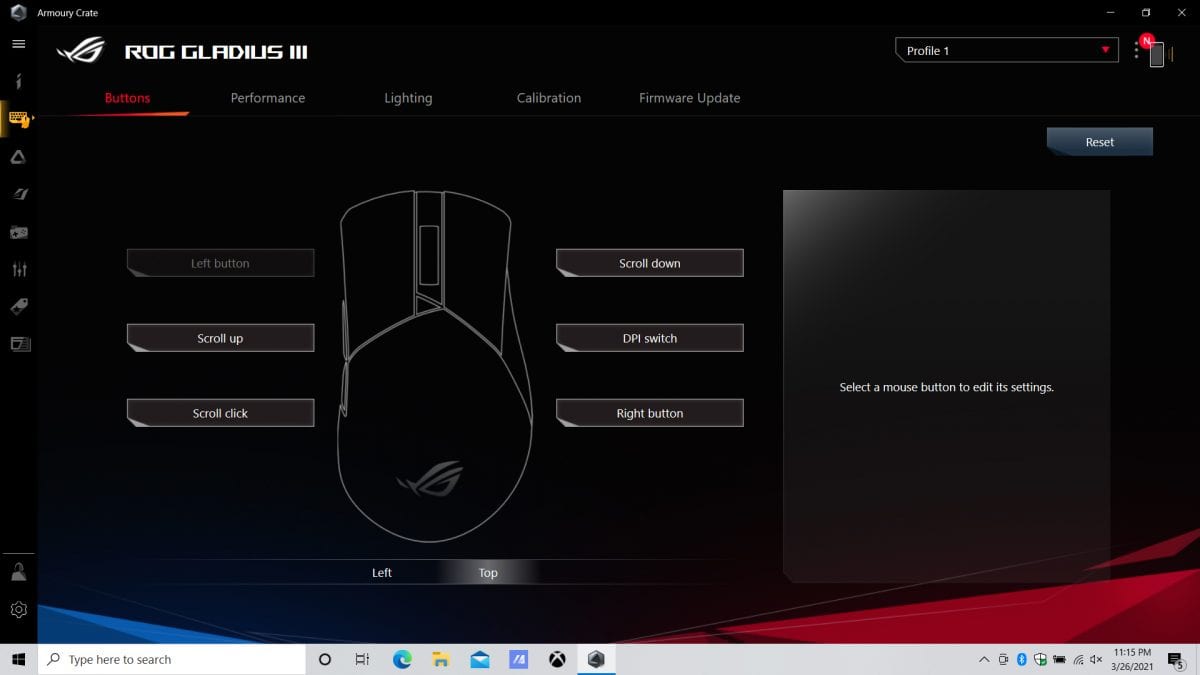Open Scenario Profiles sliders icon
The height and width of the screenshot is (675, 1200).
coord(18,269)
